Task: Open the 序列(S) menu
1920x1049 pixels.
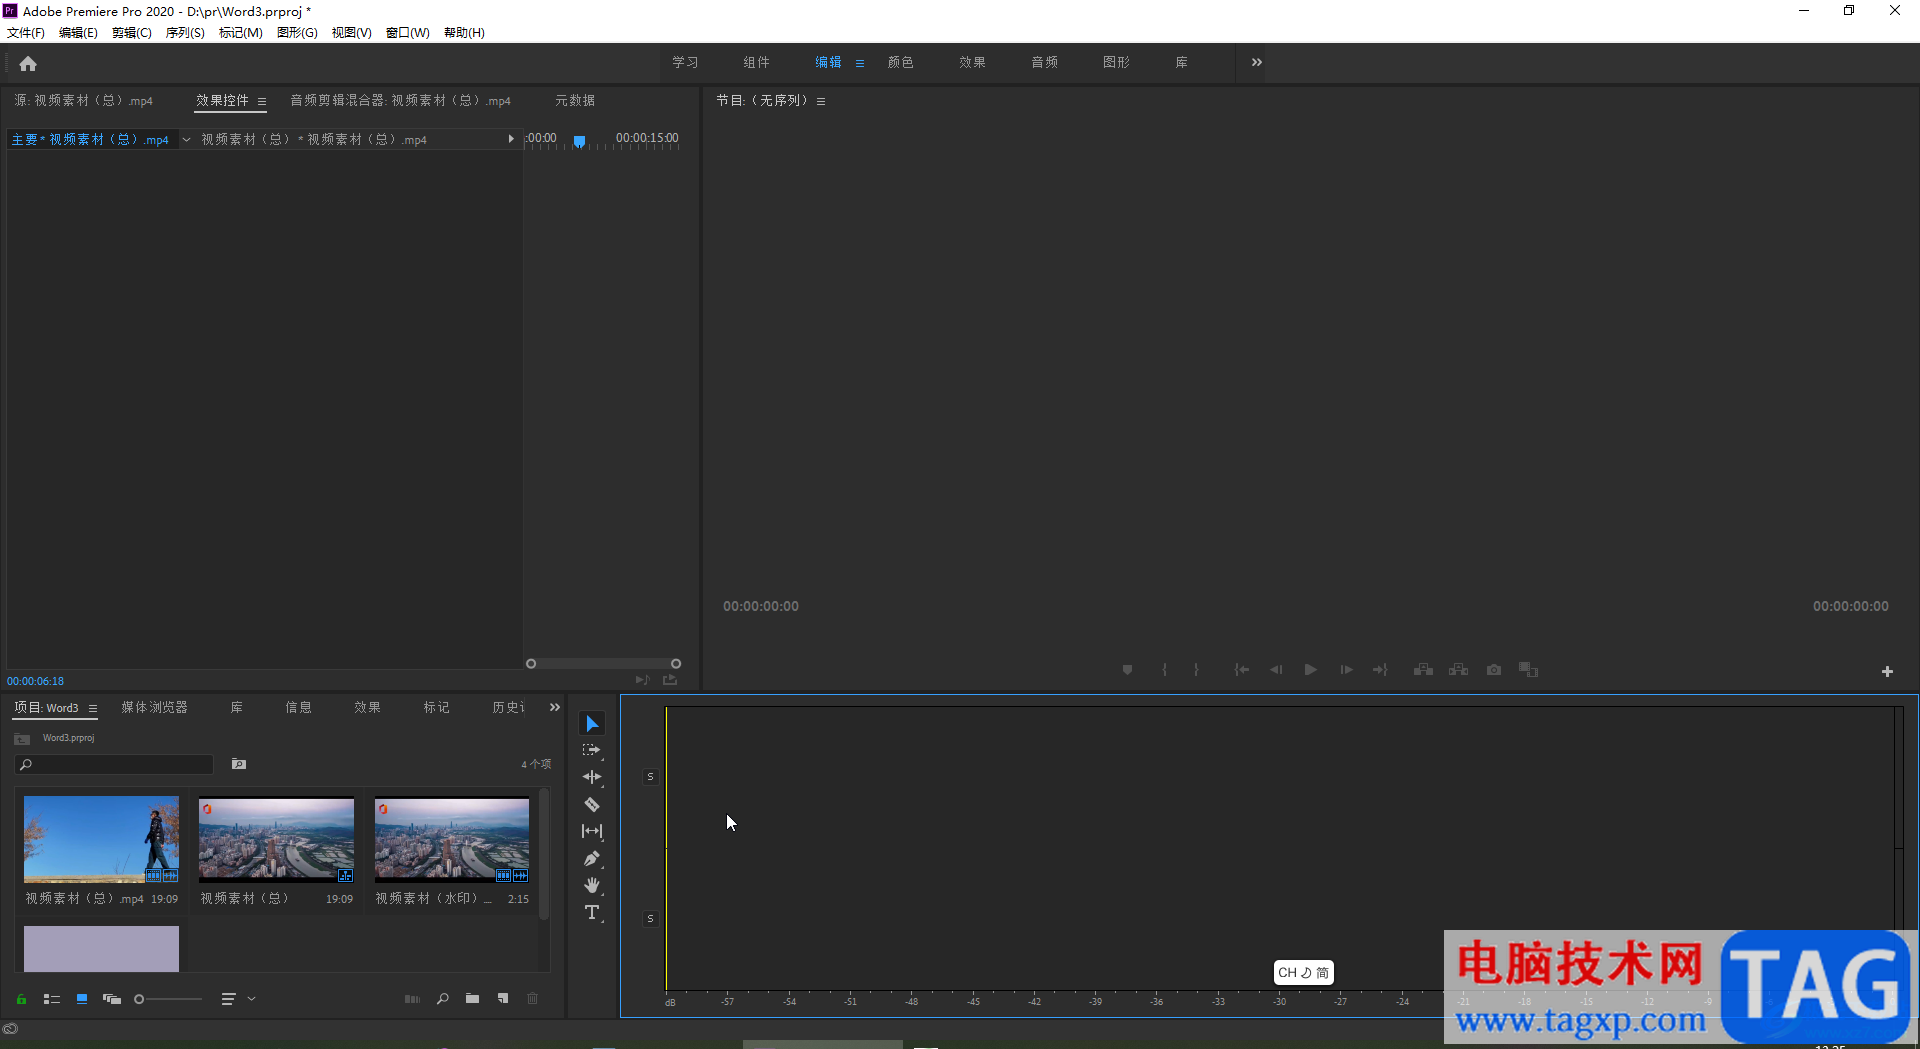Action: 185,33
